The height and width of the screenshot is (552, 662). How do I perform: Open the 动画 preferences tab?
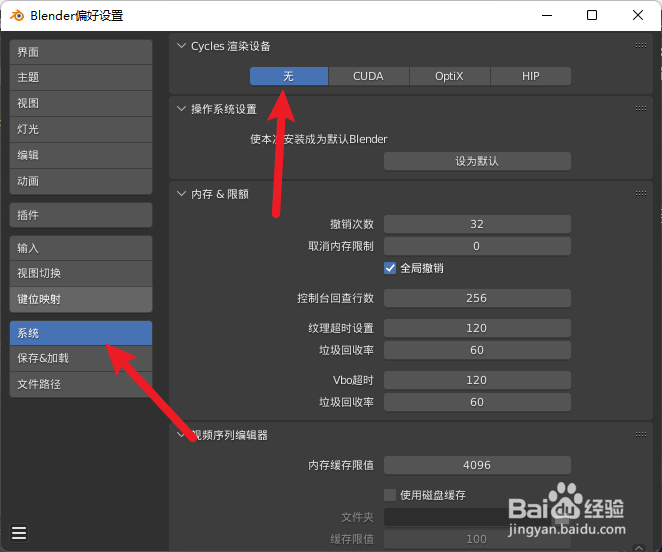[x=81, y=181]
